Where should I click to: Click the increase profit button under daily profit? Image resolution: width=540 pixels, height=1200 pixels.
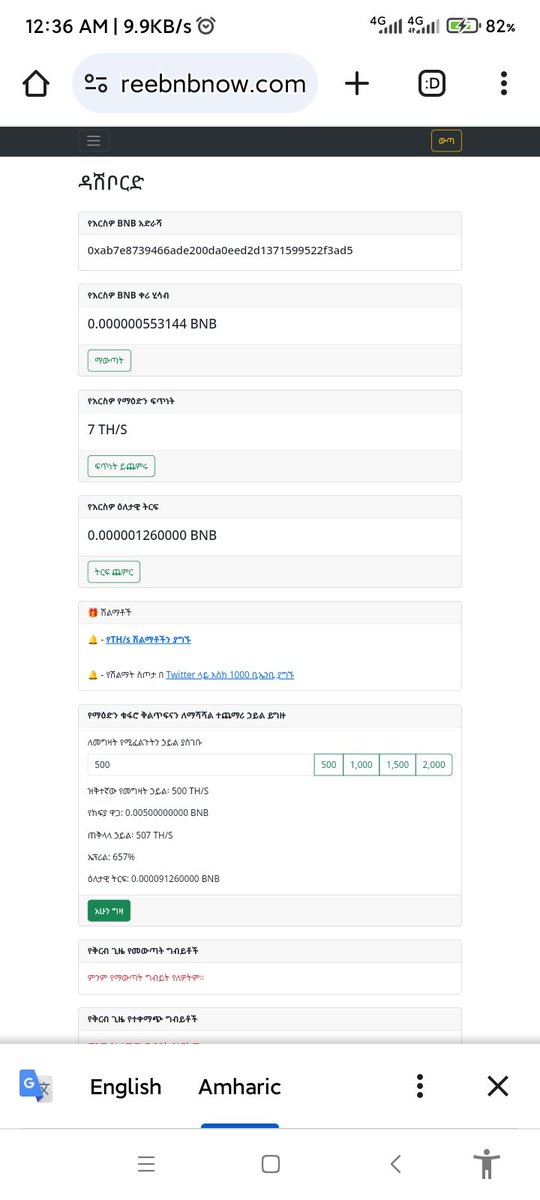point(114,572)
